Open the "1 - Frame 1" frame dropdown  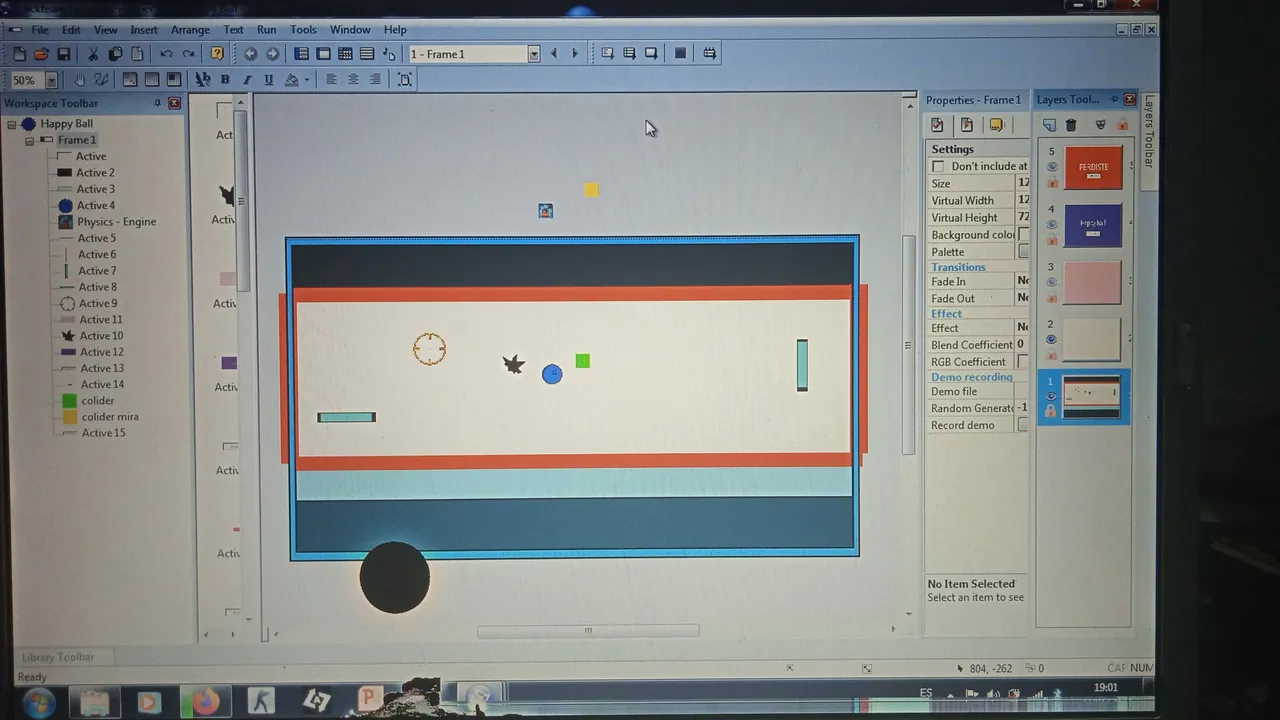point(534,54)
